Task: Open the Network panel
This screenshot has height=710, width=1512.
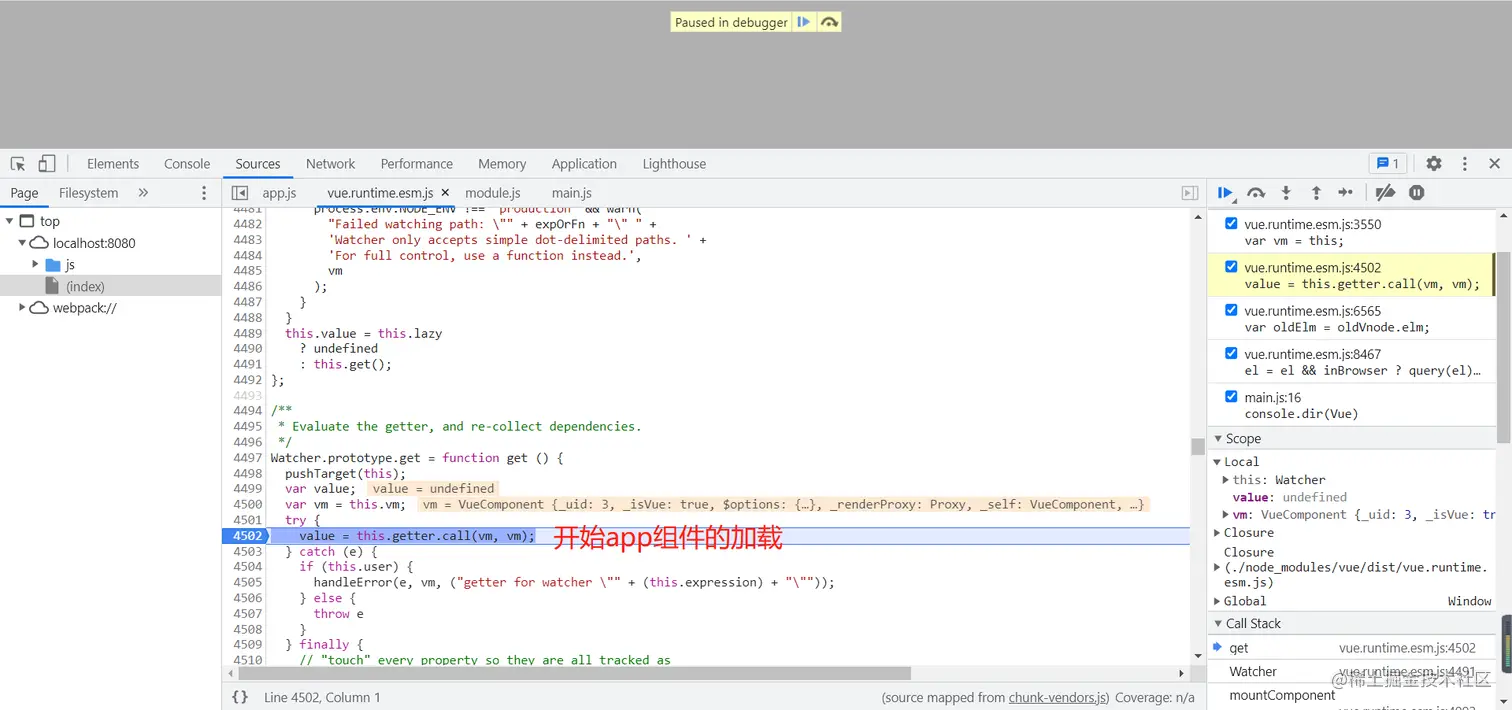Action: point(331,164)
